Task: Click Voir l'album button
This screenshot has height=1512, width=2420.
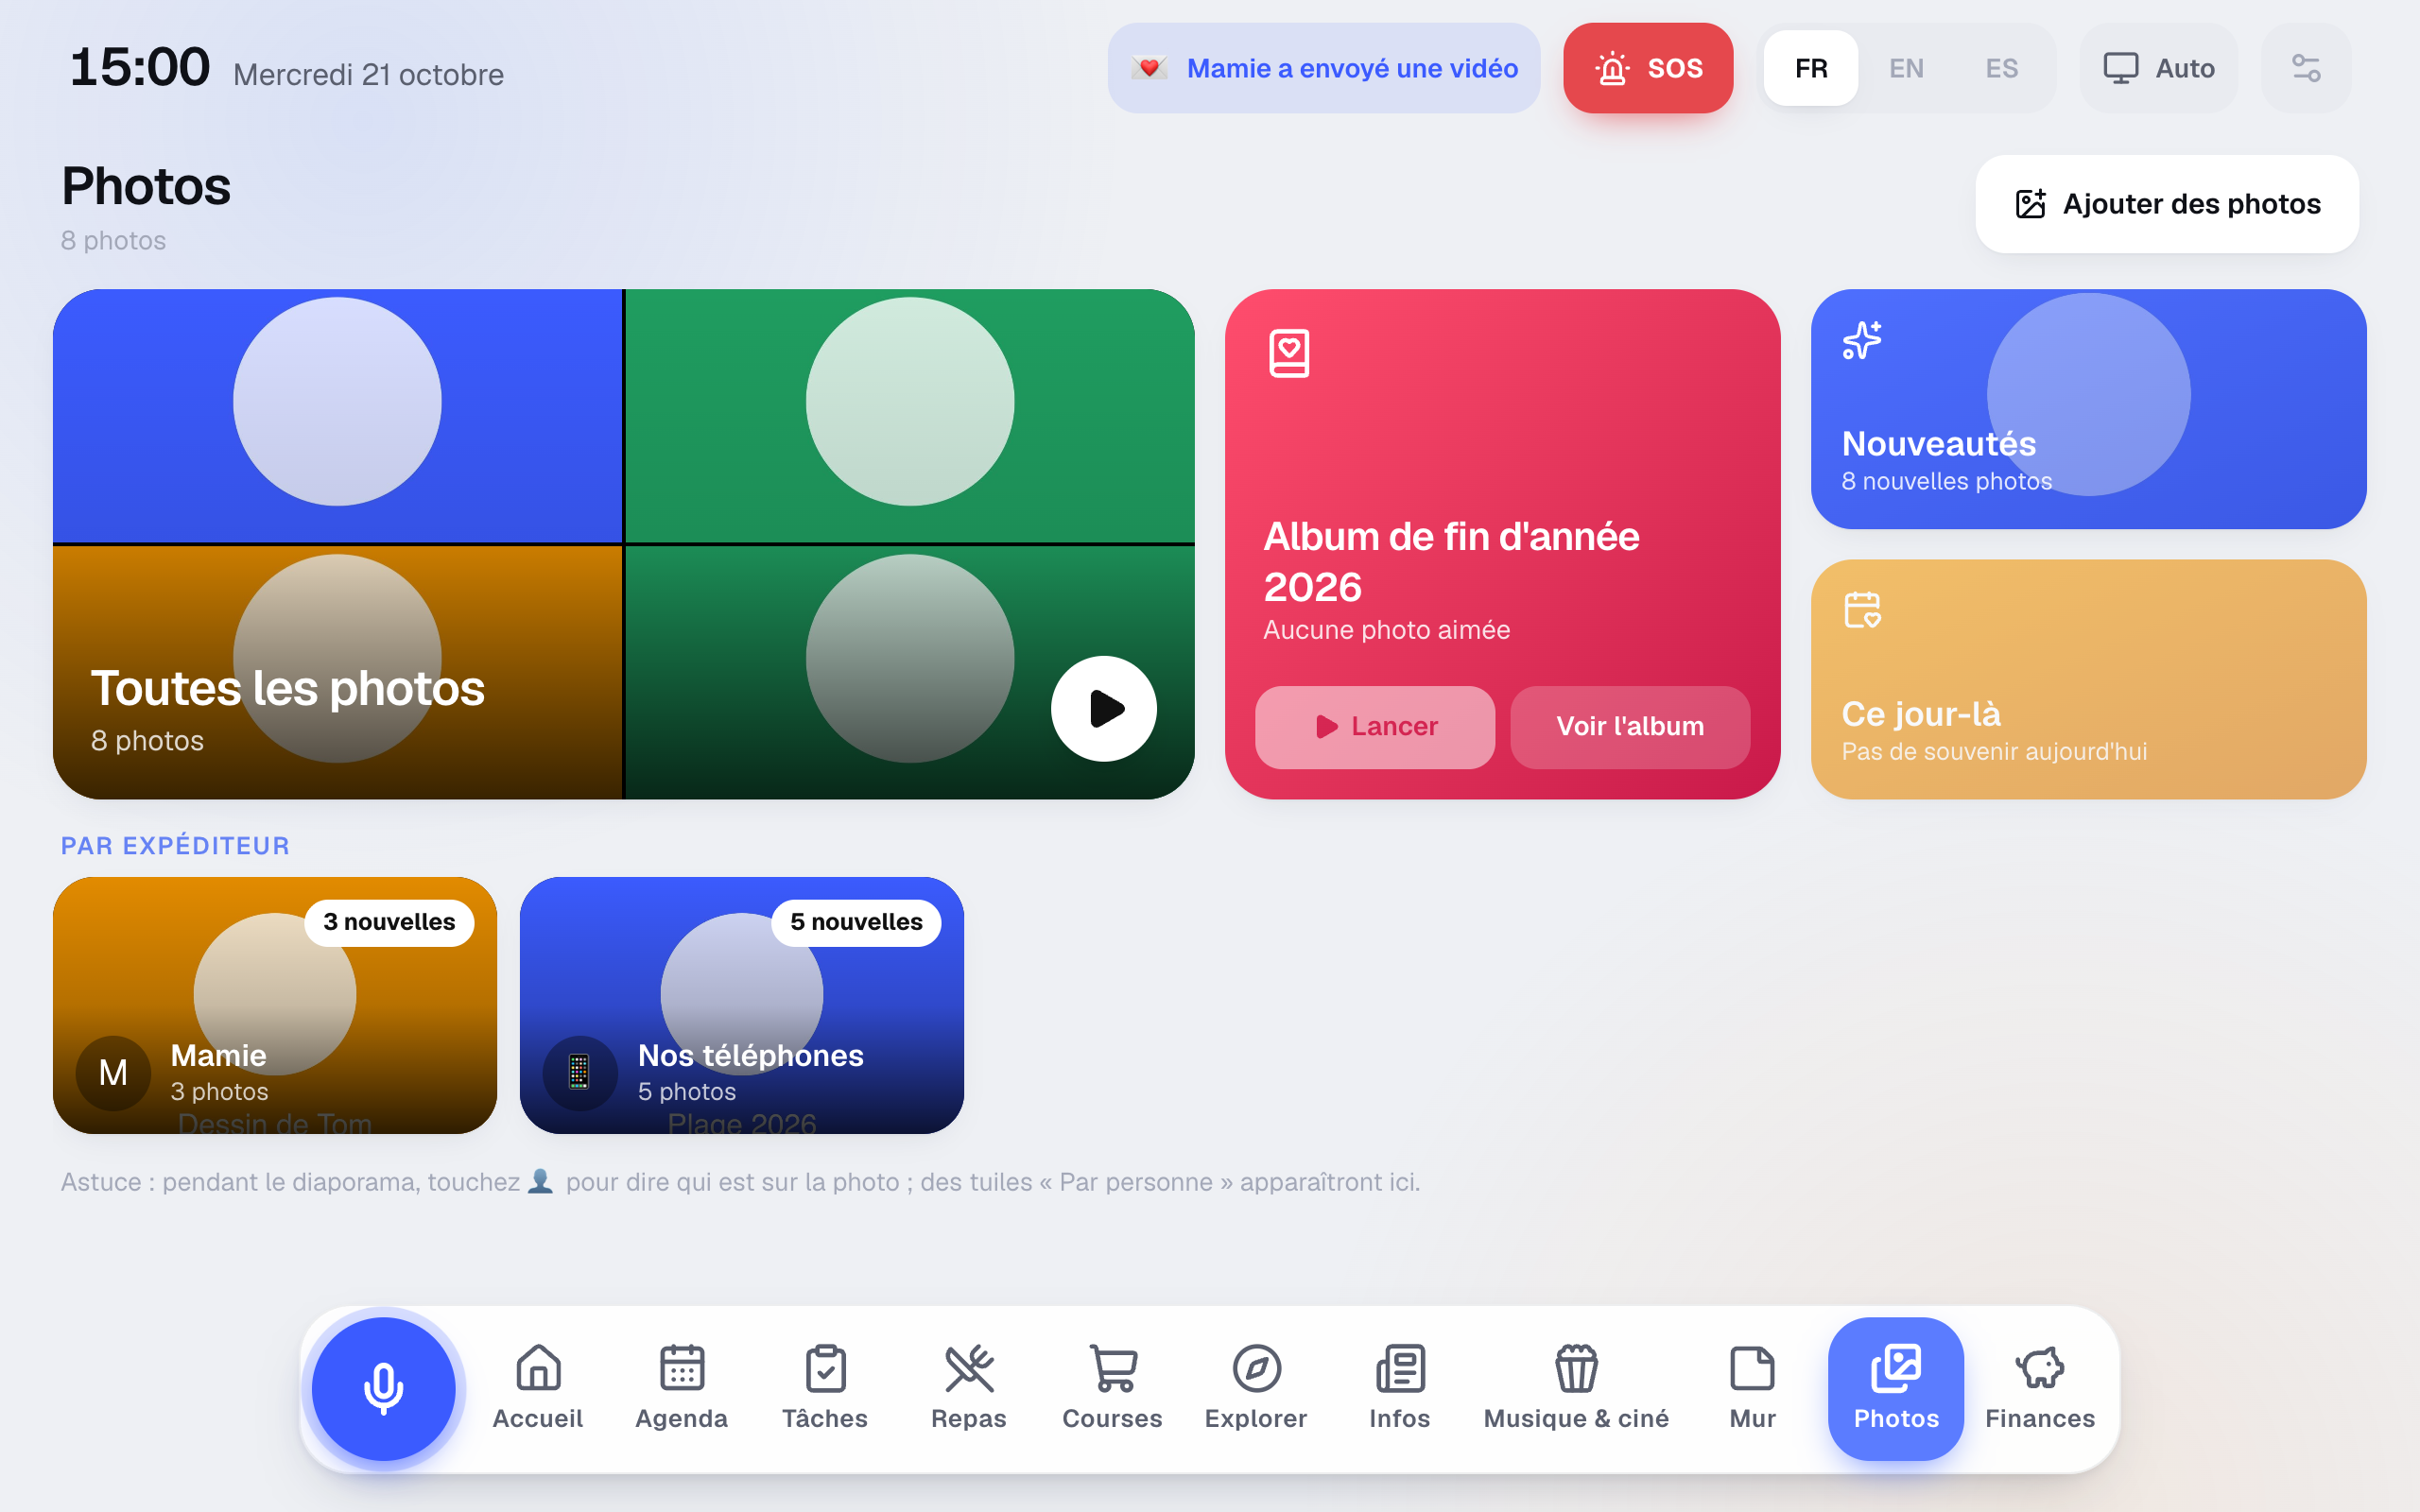Action: coord(1630,727)
